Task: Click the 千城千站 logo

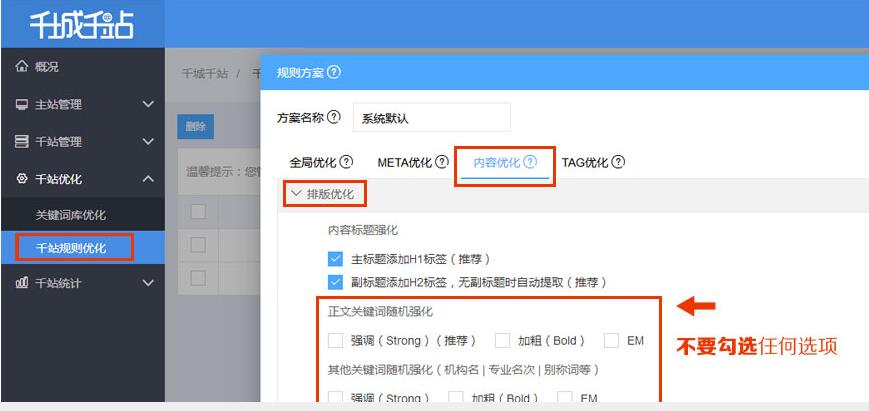Action: [x=81, y=24]
